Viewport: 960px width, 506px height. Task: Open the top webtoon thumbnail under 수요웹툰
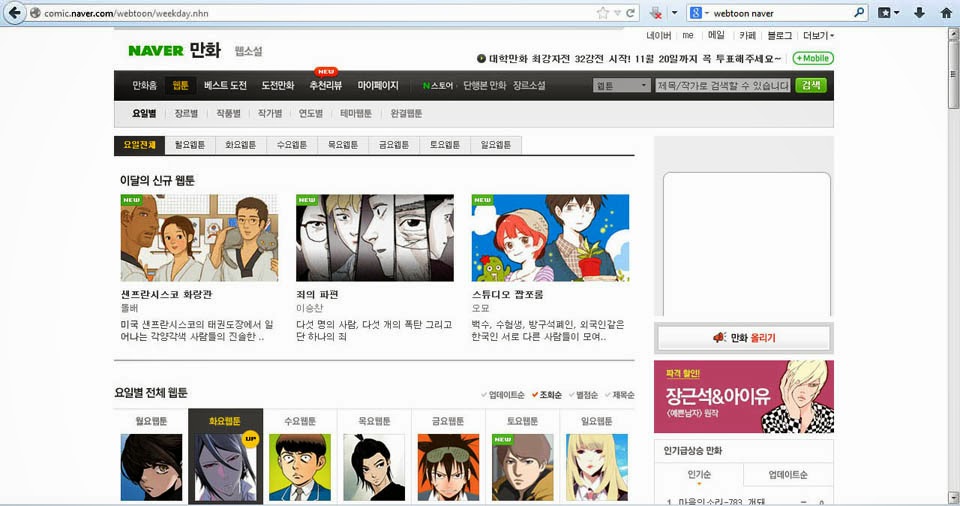click(300, 467)
